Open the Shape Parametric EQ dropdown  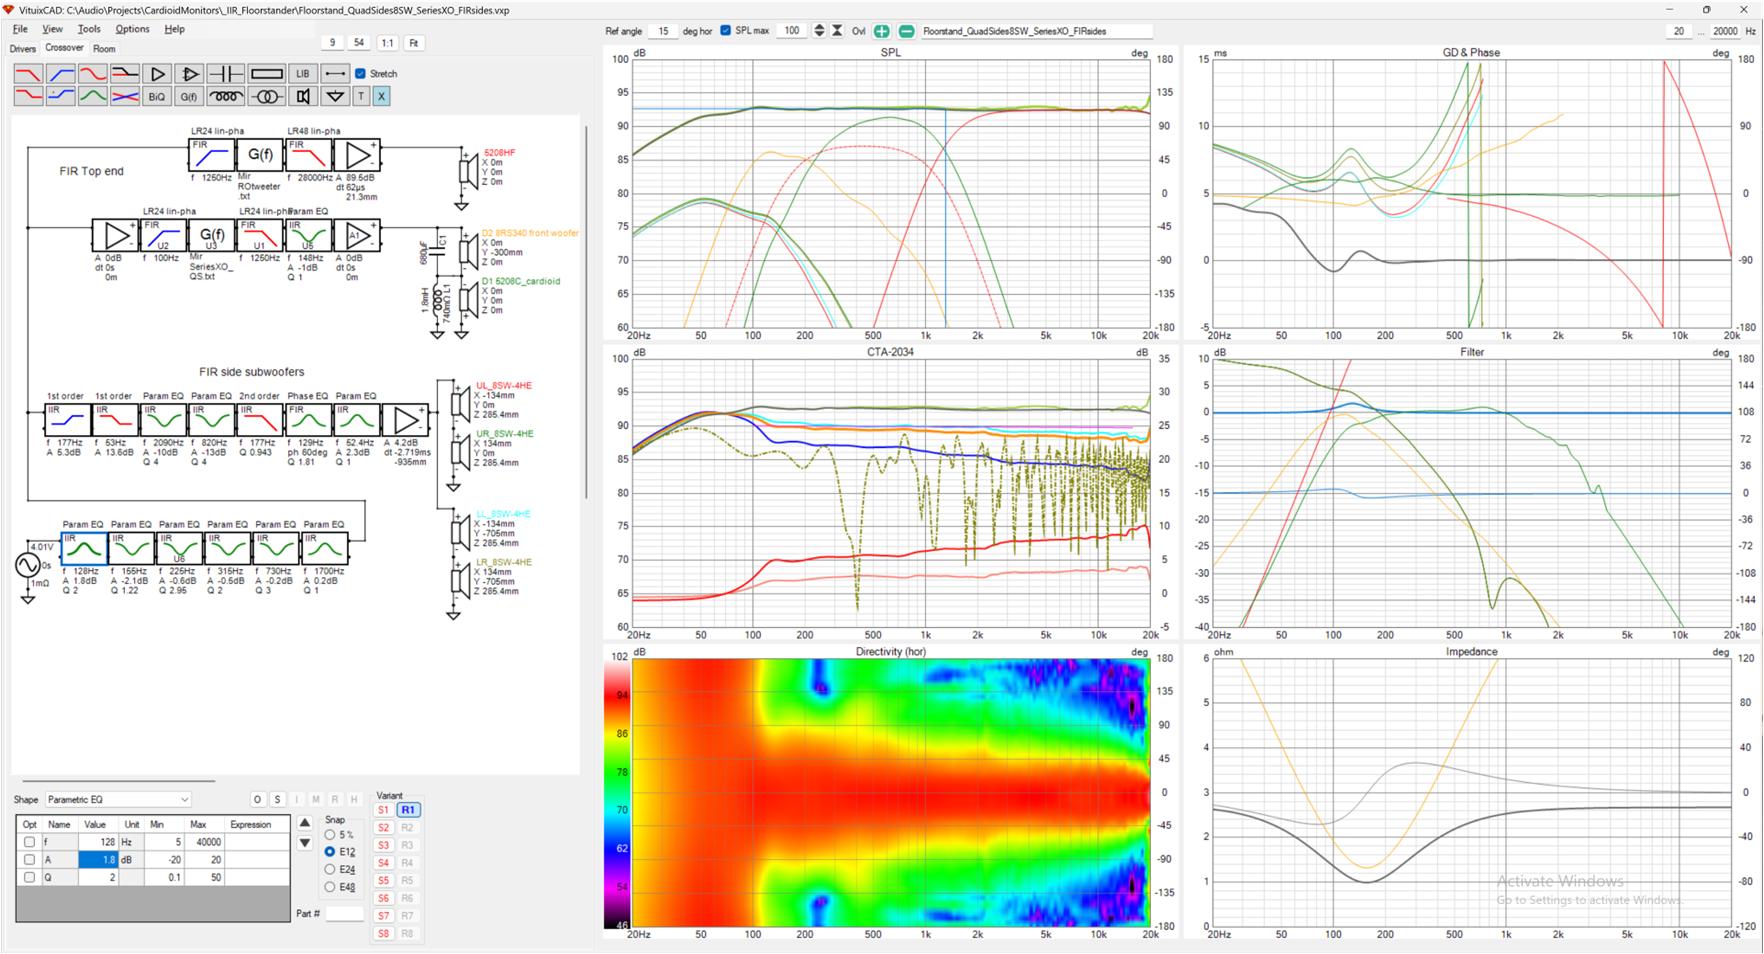coord(118,799)
